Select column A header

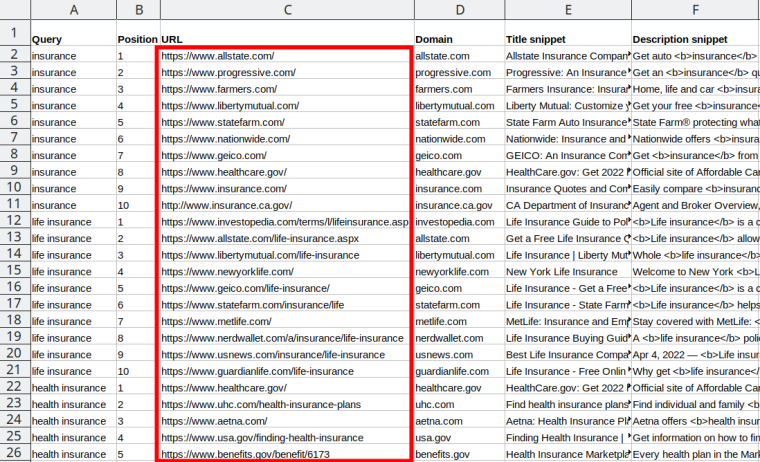coord(74,10)
